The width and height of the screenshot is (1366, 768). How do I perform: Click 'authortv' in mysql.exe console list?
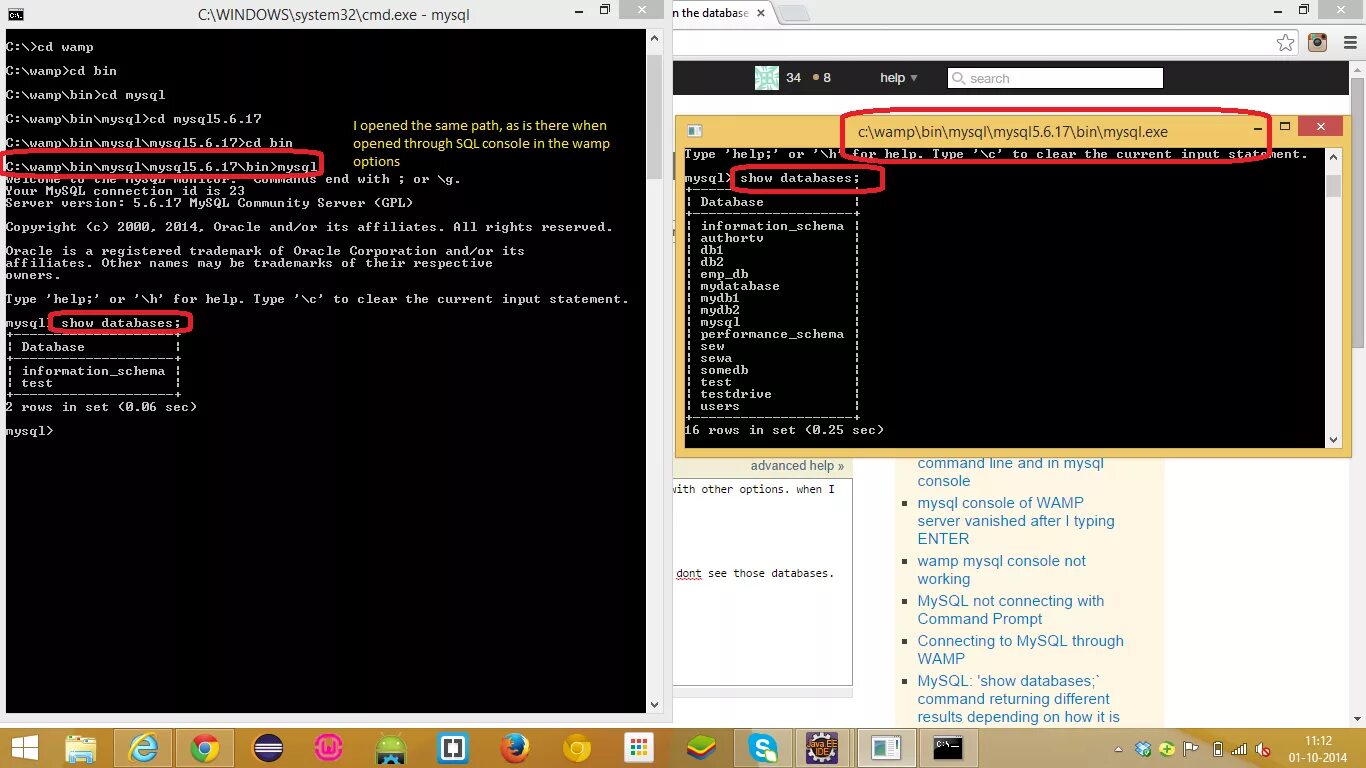point(732,238)
